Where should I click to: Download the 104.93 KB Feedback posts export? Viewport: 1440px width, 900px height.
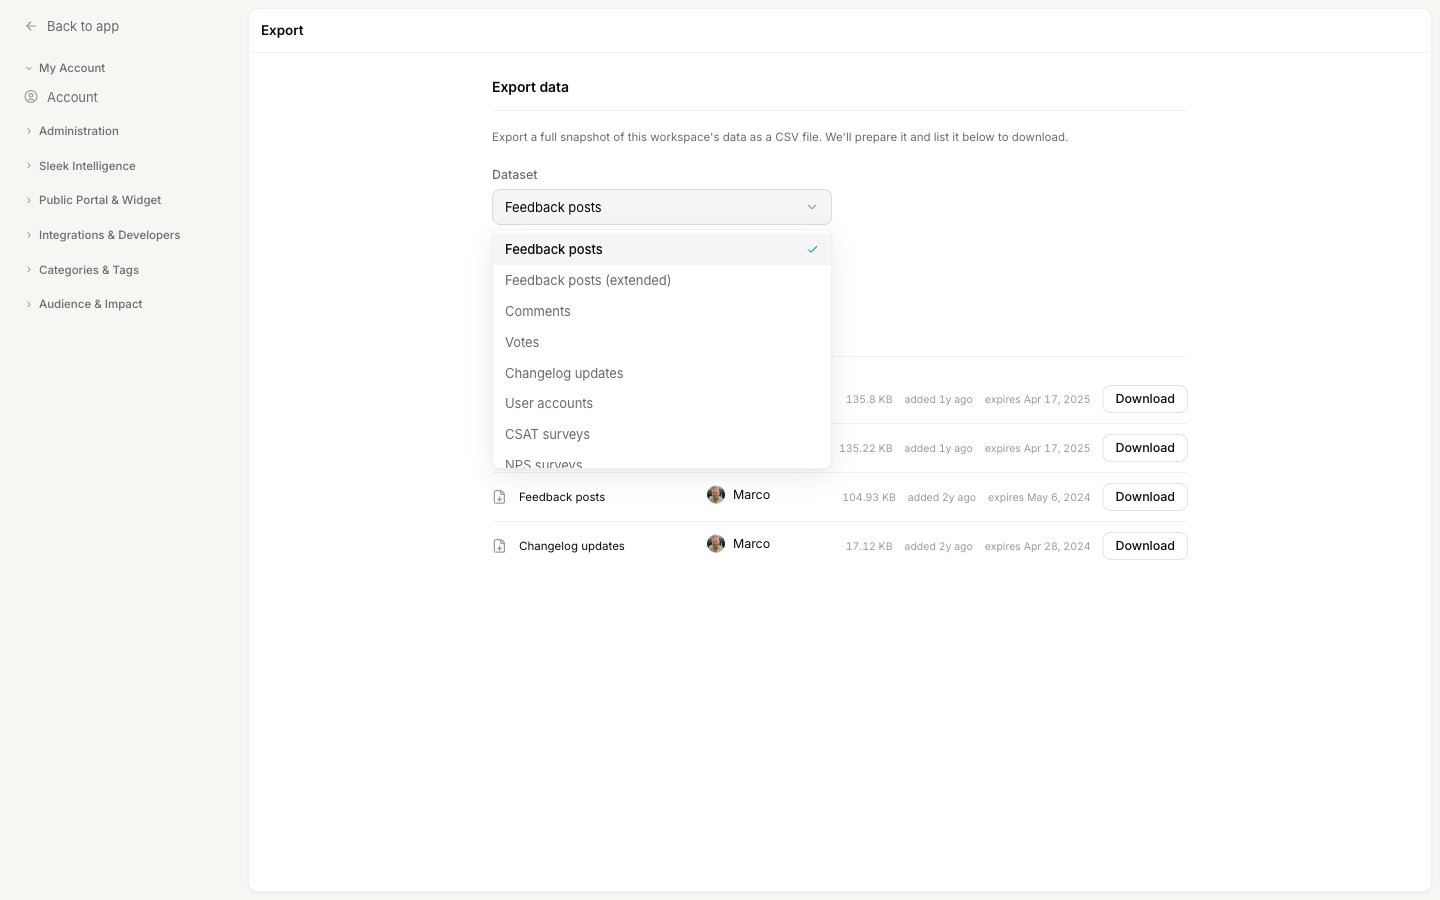[x=1145, y=497]
